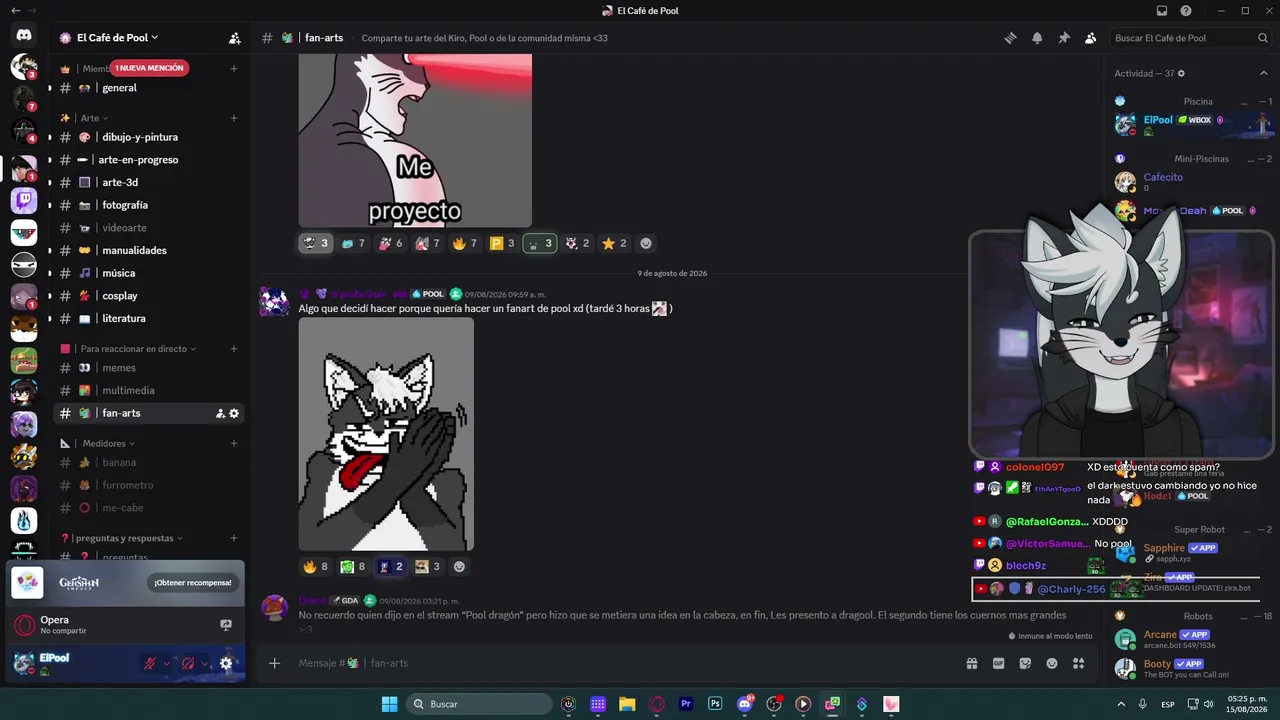The image size is (1280, 720).
Task: Create invite for fan-arts channel
Action: (x=220, y=413)
